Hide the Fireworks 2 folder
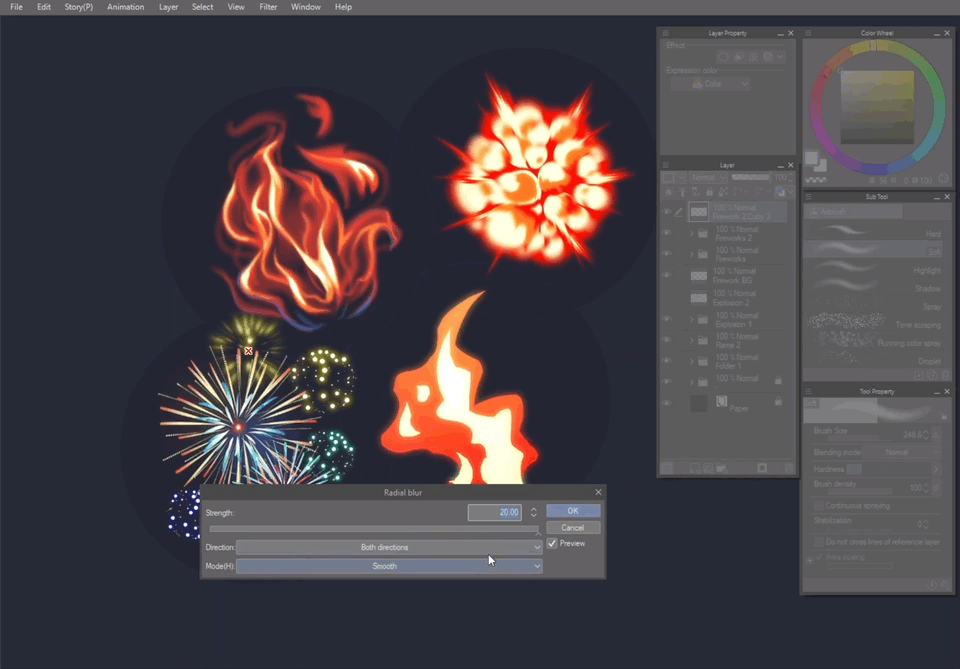The height and width of the screenshot is (669, 960). [667, 233]
